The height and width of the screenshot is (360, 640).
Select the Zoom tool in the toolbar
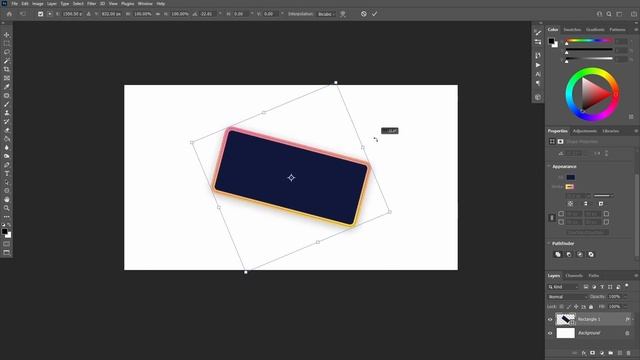(7, 208)
